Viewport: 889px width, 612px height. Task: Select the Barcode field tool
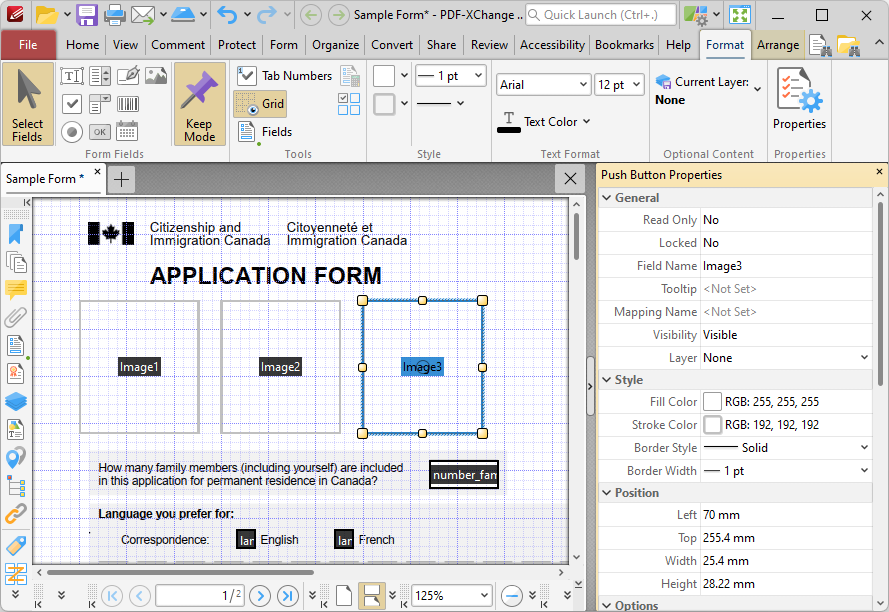pos(128,104)
